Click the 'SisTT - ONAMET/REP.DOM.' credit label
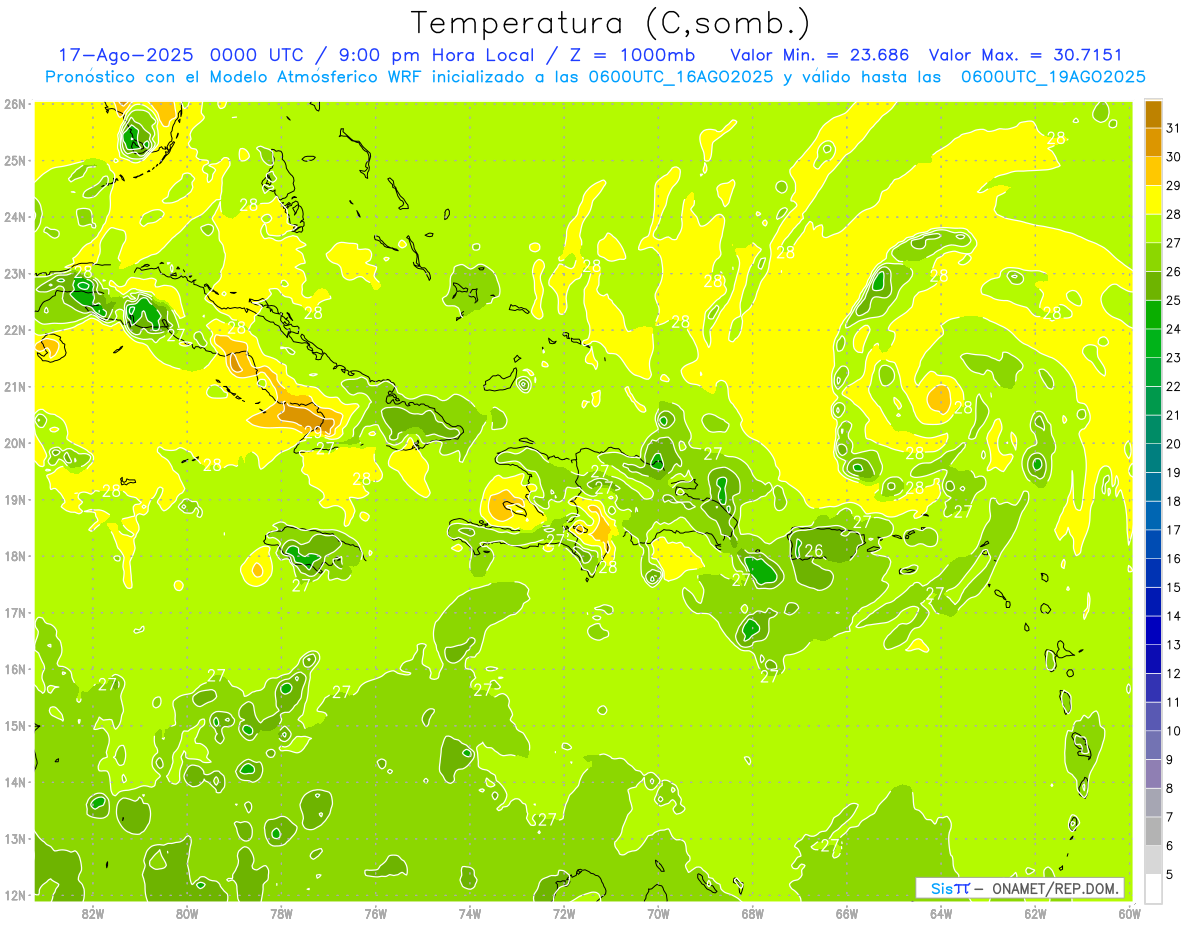This screenshot has width=1200, height=927. (1020, 888)
